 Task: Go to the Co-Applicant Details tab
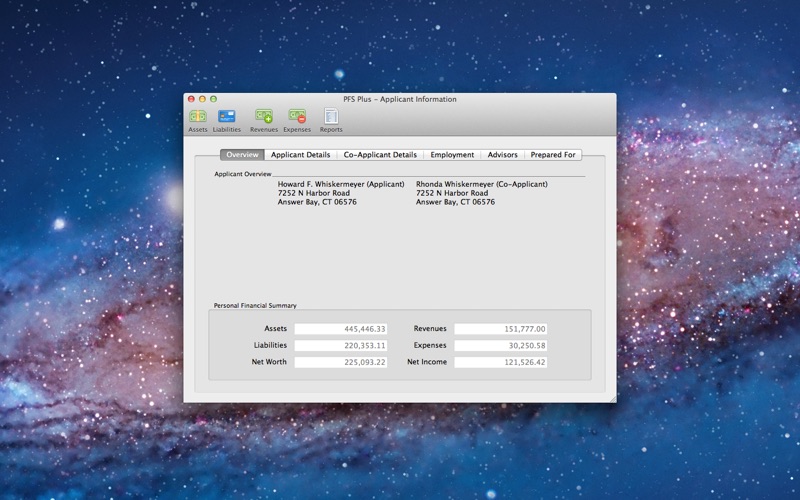coord(380,155)
